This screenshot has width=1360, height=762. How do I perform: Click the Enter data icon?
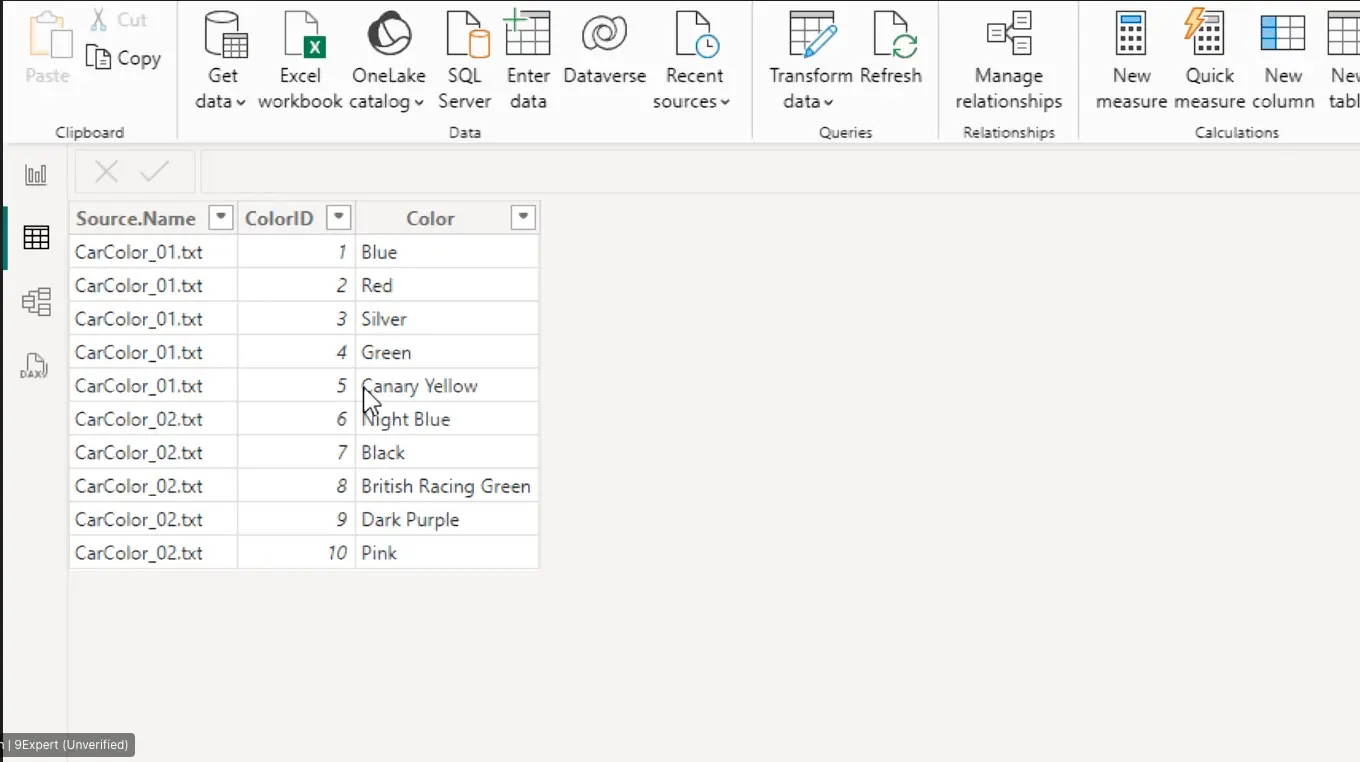pyautogui.click(x=528, y=33)
